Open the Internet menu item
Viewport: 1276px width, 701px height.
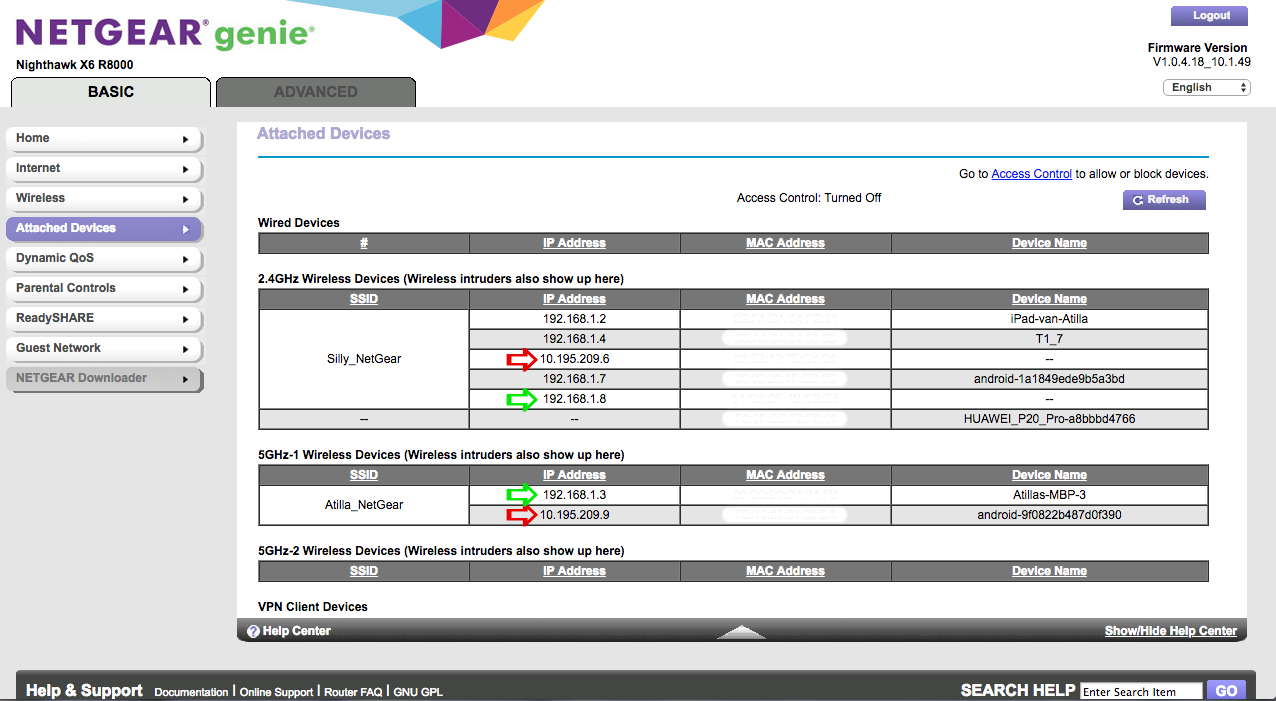coord(103,168)
